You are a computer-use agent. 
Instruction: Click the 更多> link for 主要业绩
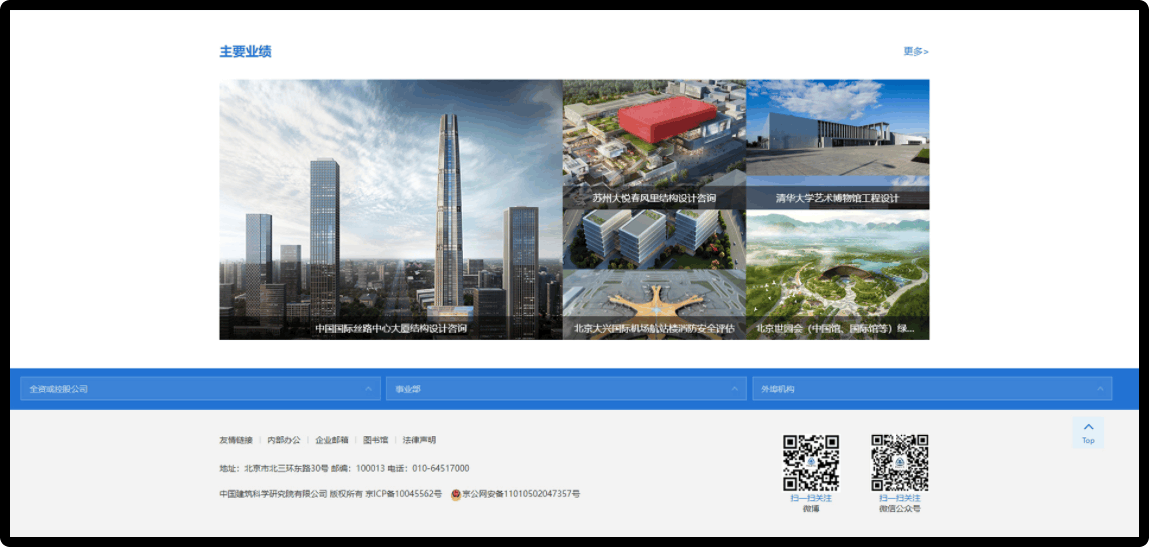click(x=915, y=52)
